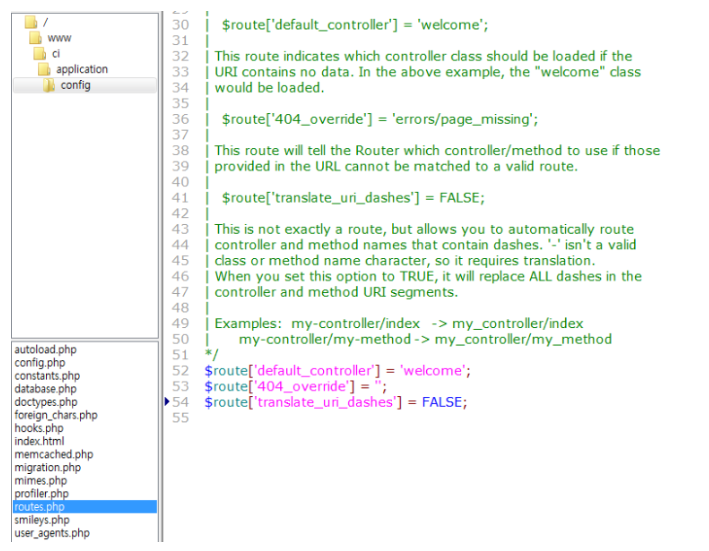709x551 pixels.
Task: Open the root '/' folder icon
Action: [x=31, y=22]
